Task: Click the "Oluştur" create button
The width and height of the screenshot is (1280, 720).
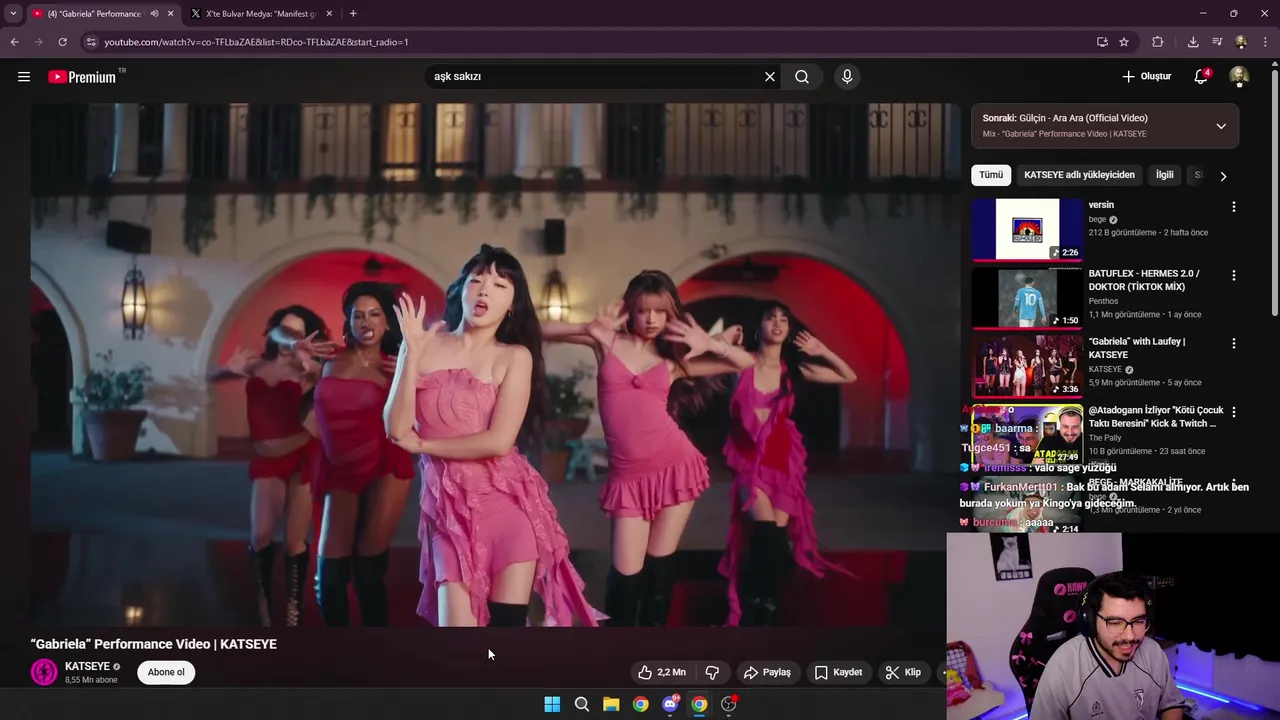Action: pyautogui.click(x=1146, y=77)
